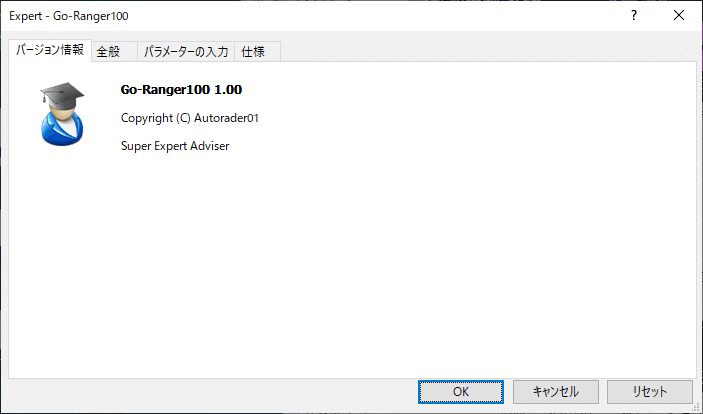The image size is (703, 414).
Task: Confirm with the OK button
Action: click(x=461, y=392)
